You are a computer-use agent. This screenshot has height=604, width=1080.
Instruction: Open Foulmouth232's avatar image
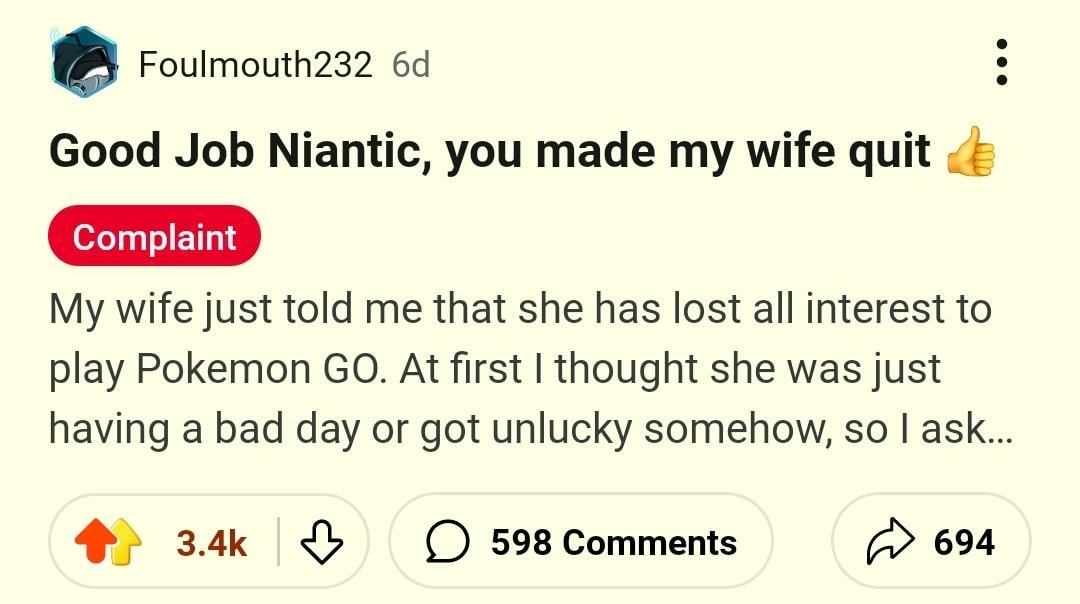(x=83, y=63)
